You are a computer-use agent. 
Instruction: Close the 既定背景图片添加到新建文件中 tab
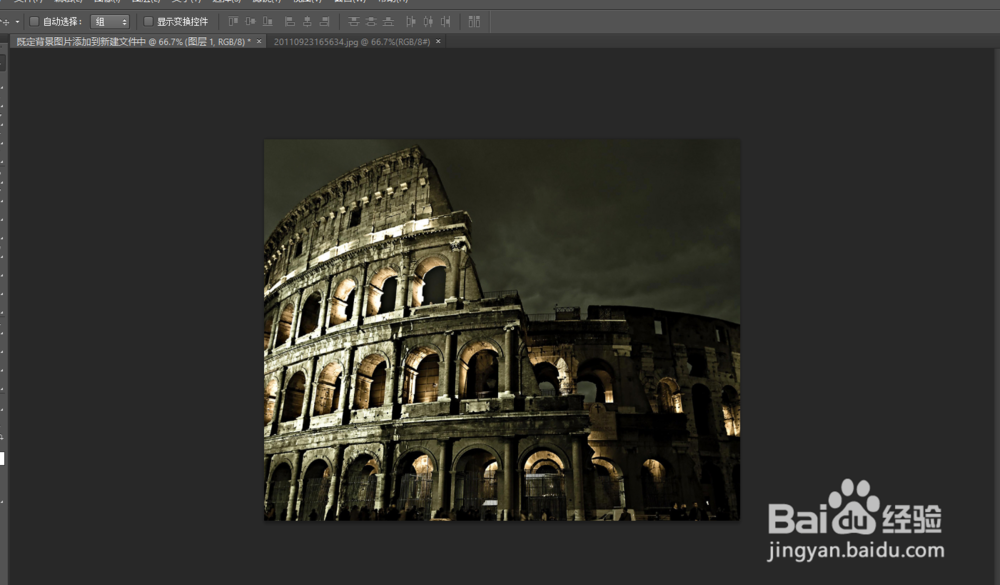(x=259, y=41)
